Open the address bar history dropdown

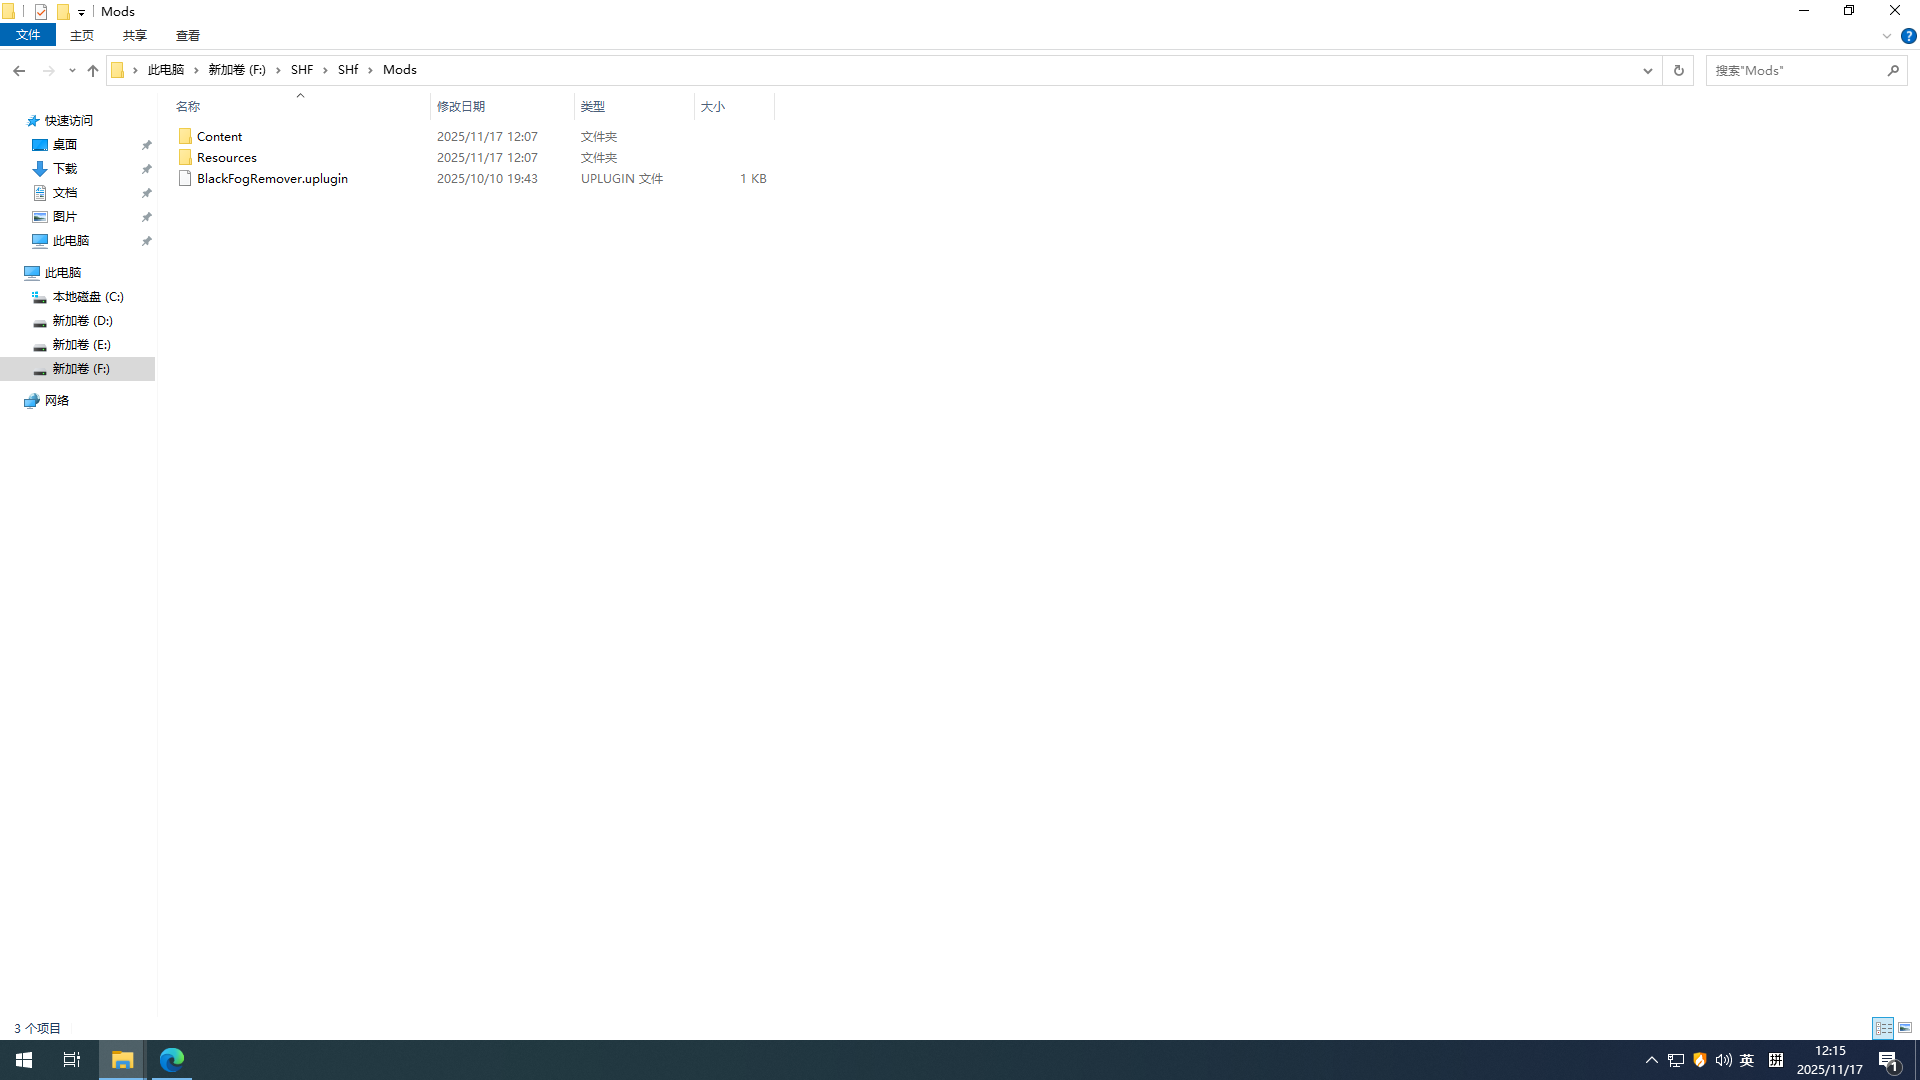coord(1647,70)
